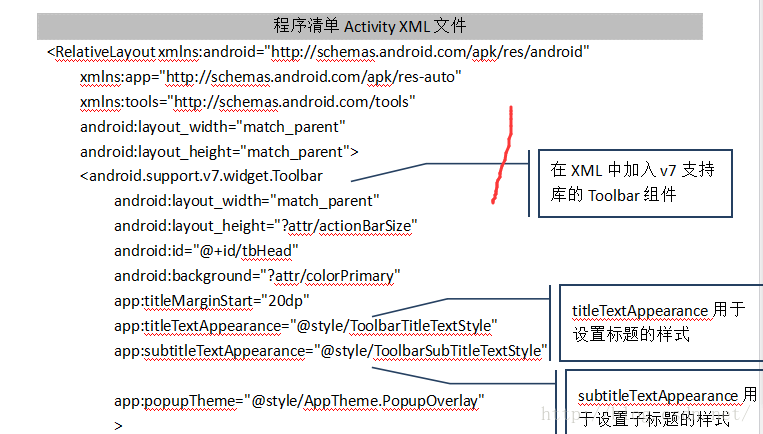
Task: Click the android:background="?attr/colorPrimary" line
Action: point(257,276)
